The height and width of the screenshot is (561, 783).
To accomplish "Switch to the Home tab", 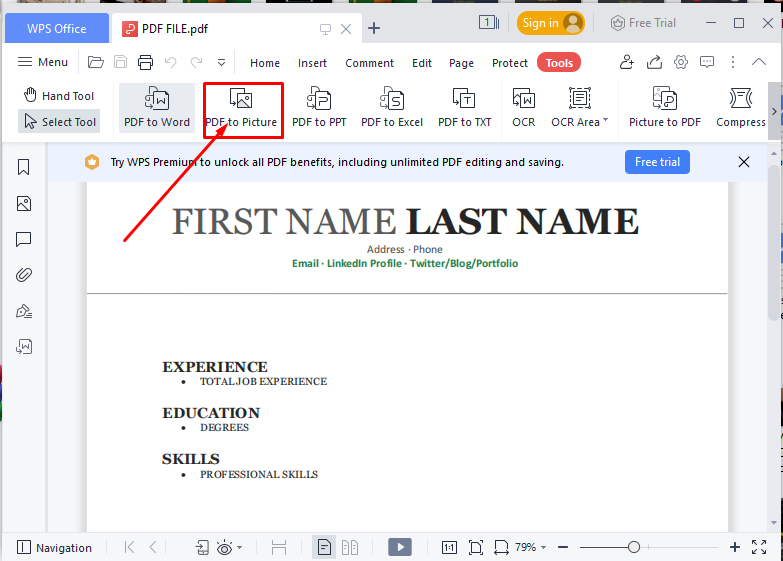I will click(x=265, y=63).
